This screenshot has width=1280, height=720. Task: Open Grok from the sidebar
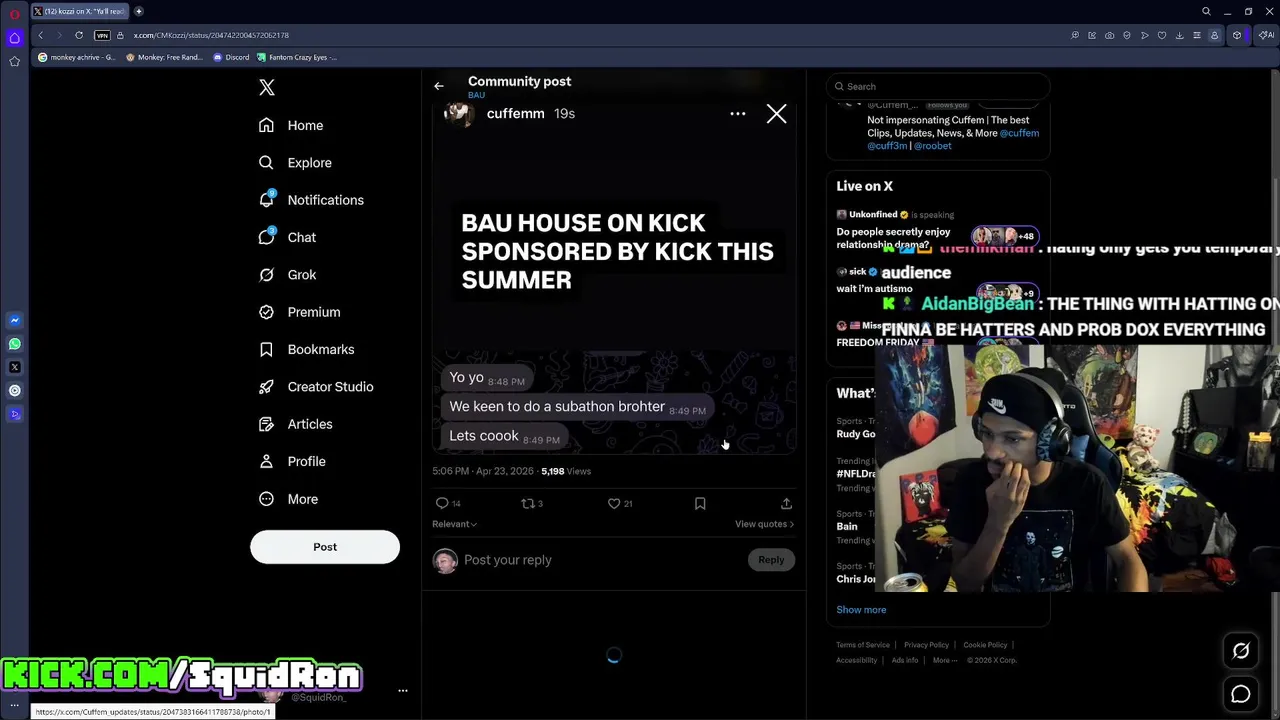coord(287,275)
